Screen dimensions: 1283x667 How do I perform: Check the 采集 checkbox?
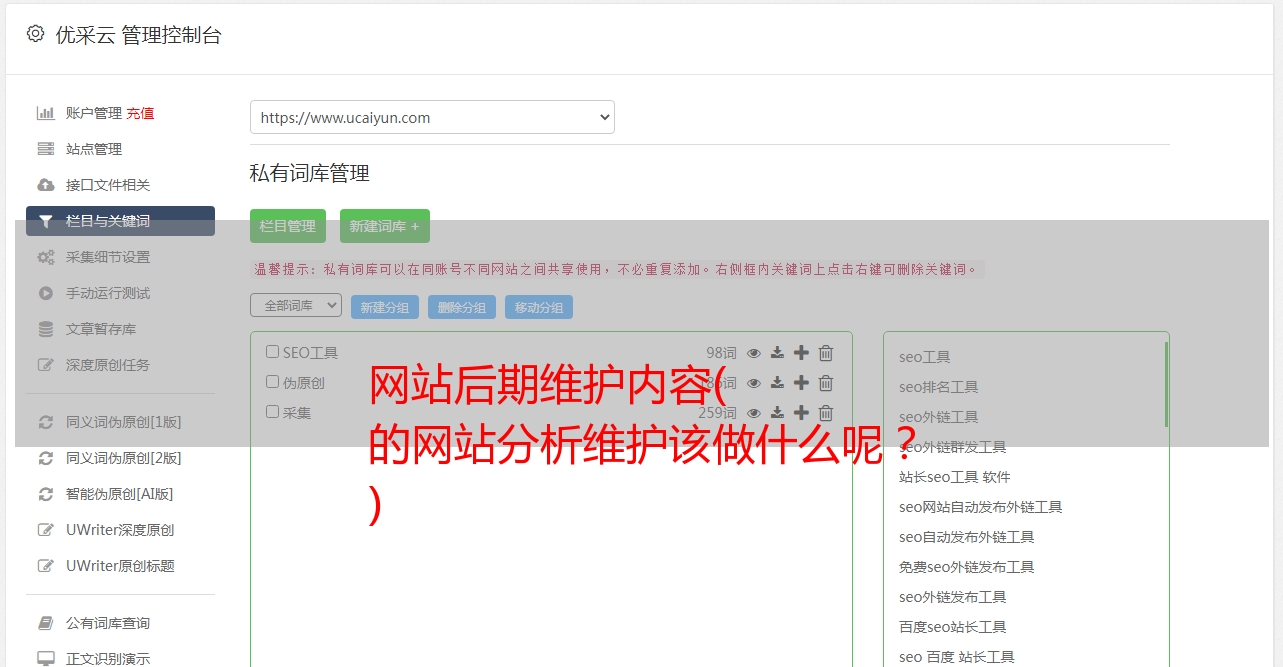pyautogui.click(x=272, y=412)
